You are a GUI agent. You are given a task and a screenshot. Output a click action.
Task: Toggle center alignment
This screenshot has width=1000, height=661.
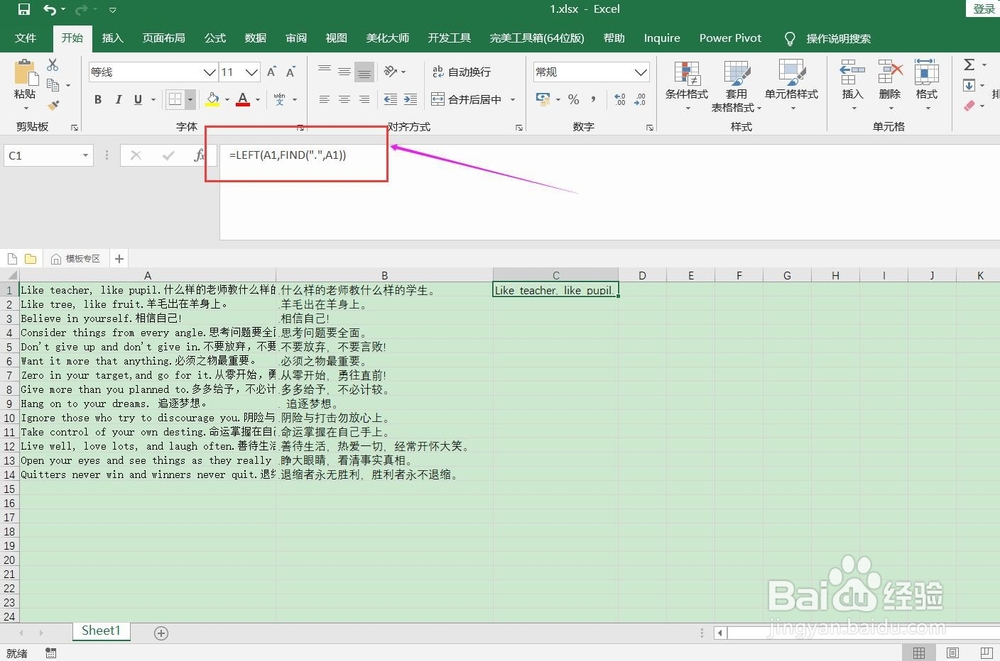coord(343,99)
